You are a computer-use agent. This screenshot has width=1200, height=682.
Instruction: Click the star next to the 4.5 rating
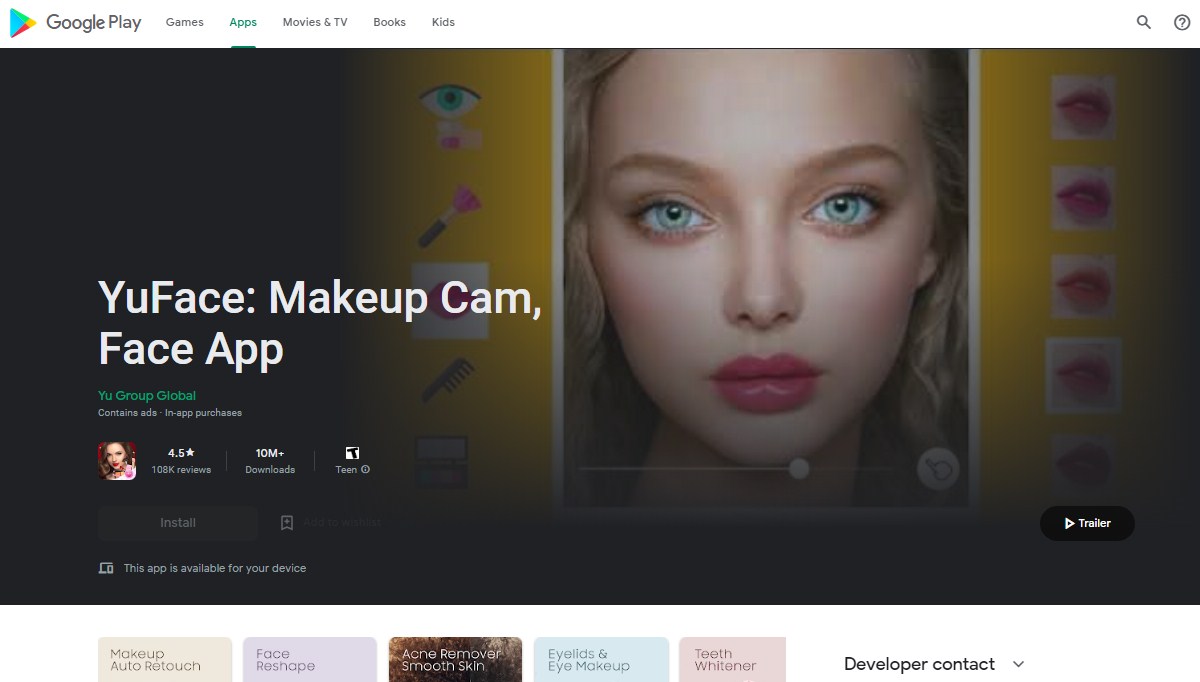[x=190, y=453]
